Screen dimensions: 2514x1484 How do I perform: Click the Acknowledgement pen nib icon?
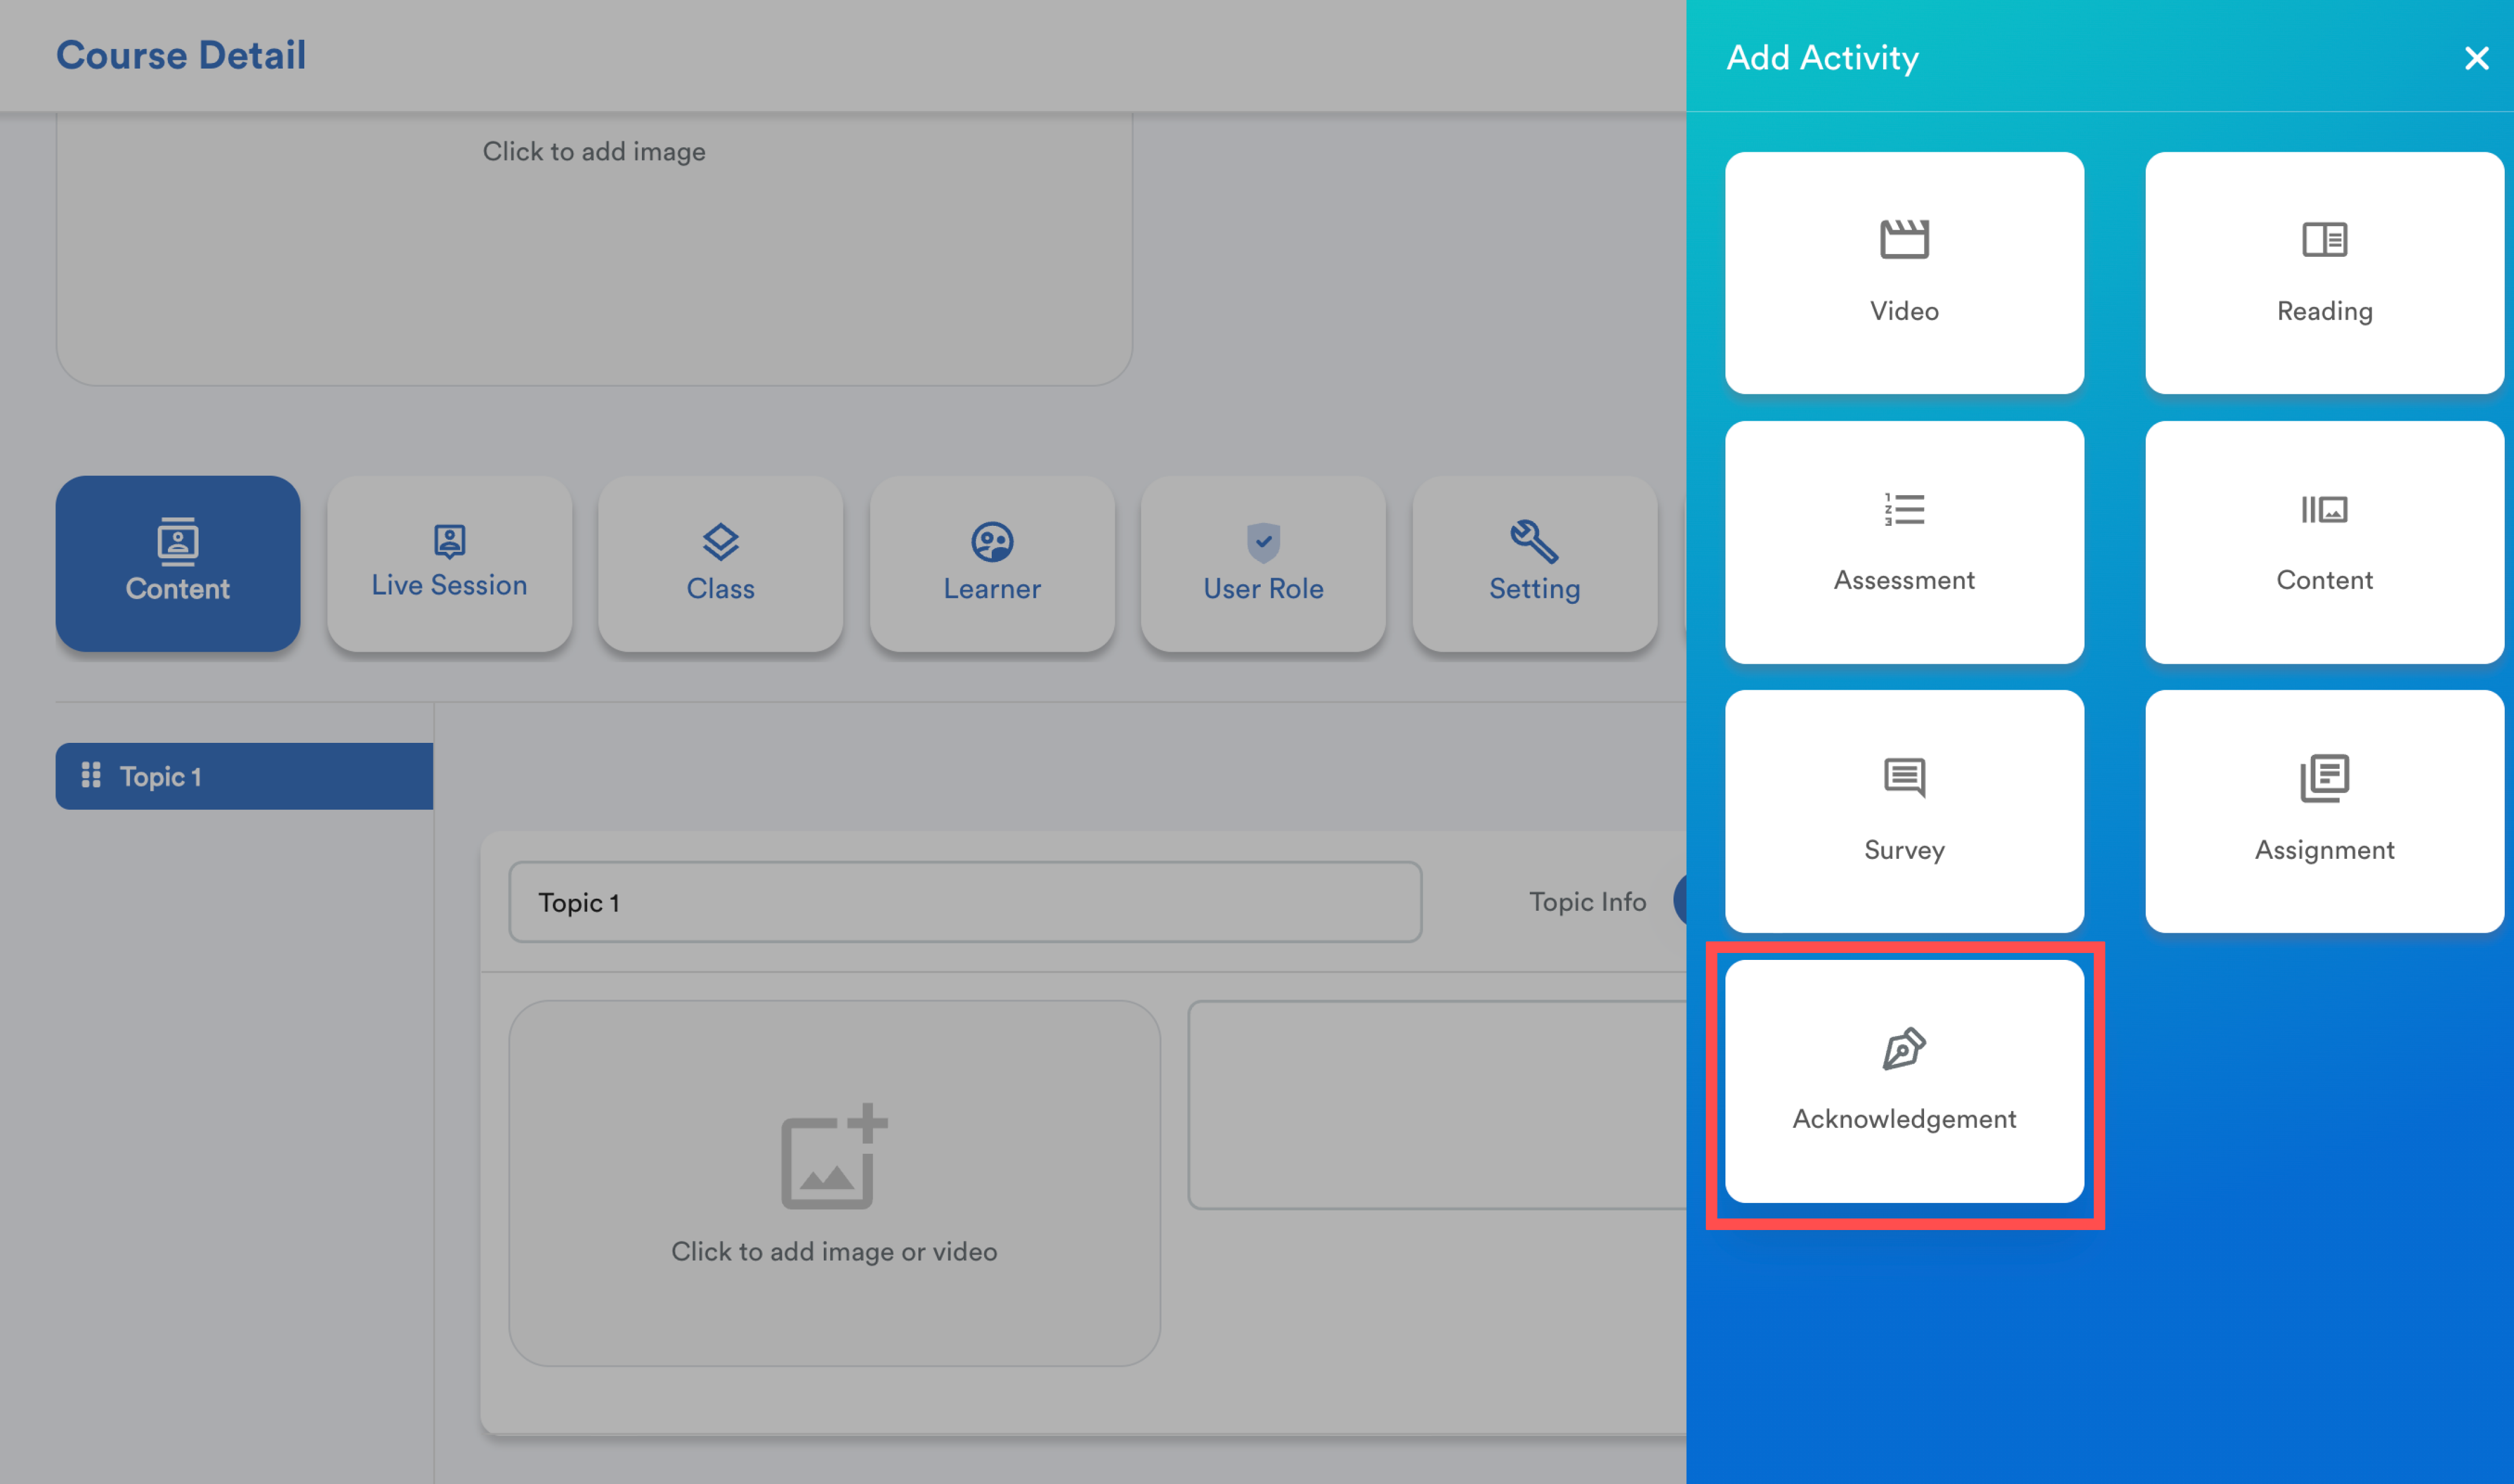click(x=1904, y=1048)
